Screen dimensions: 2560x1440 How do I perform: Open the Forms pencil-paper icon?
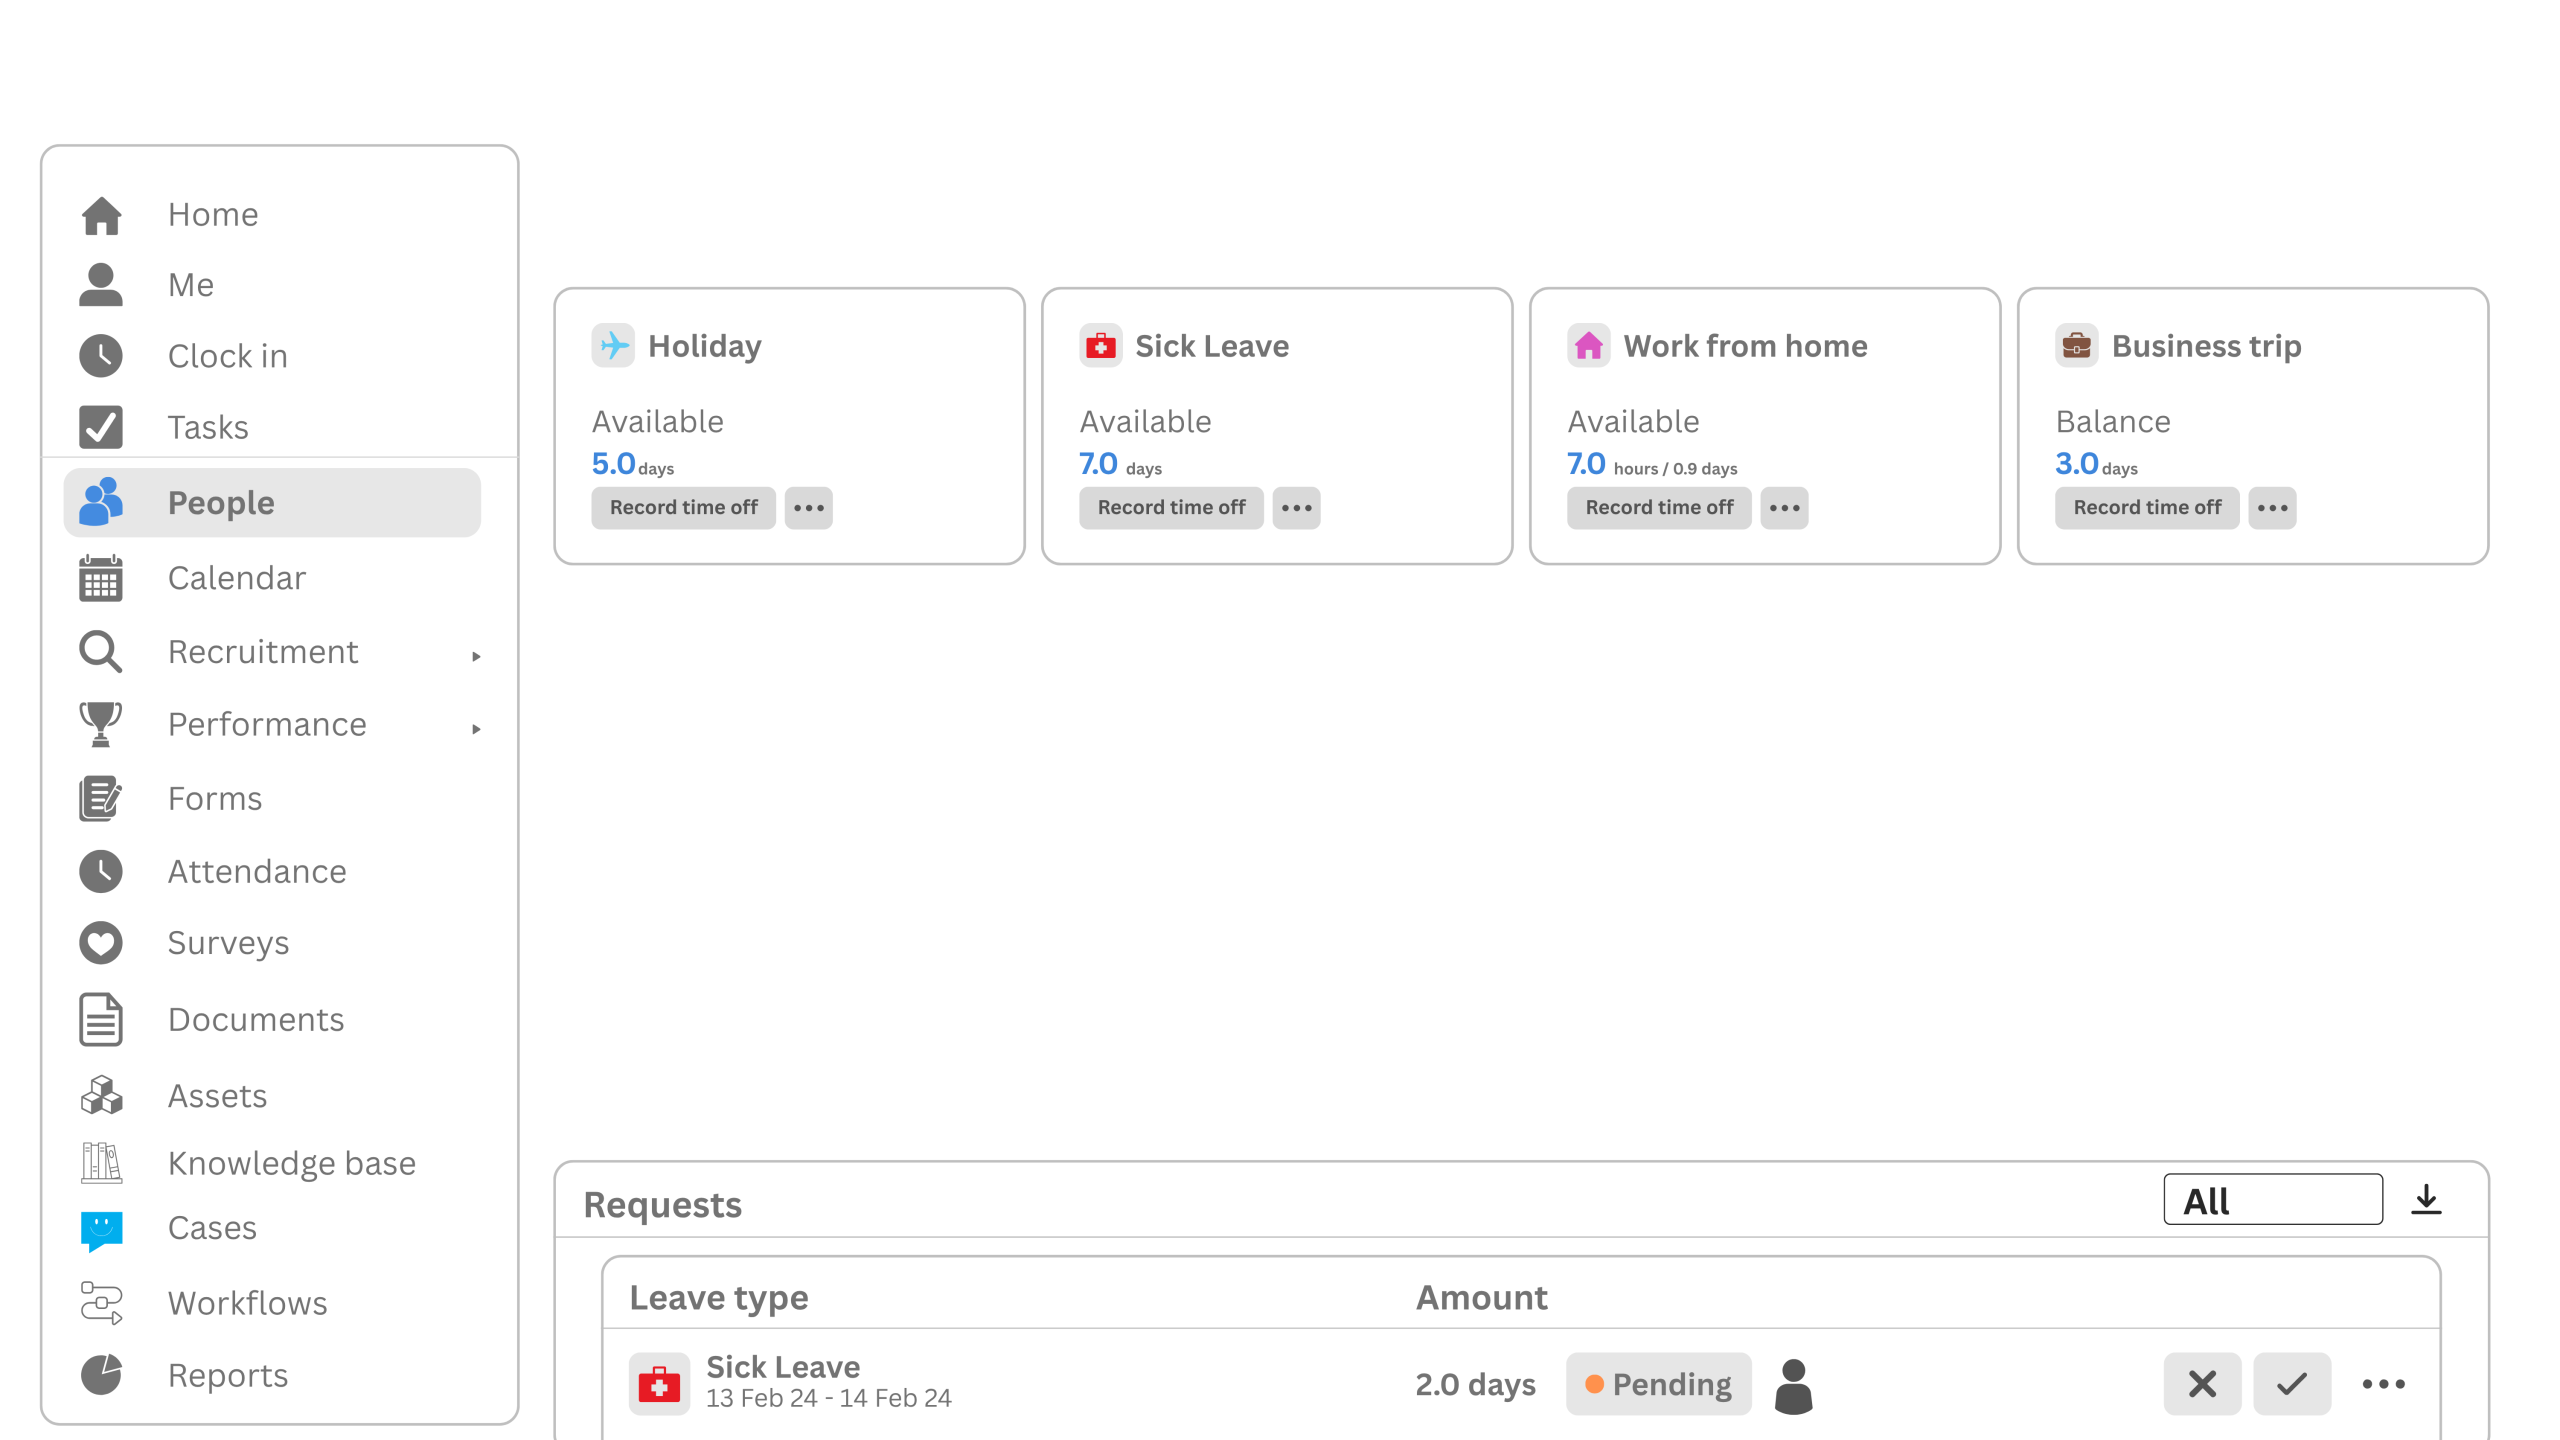[x=101, y=799]
